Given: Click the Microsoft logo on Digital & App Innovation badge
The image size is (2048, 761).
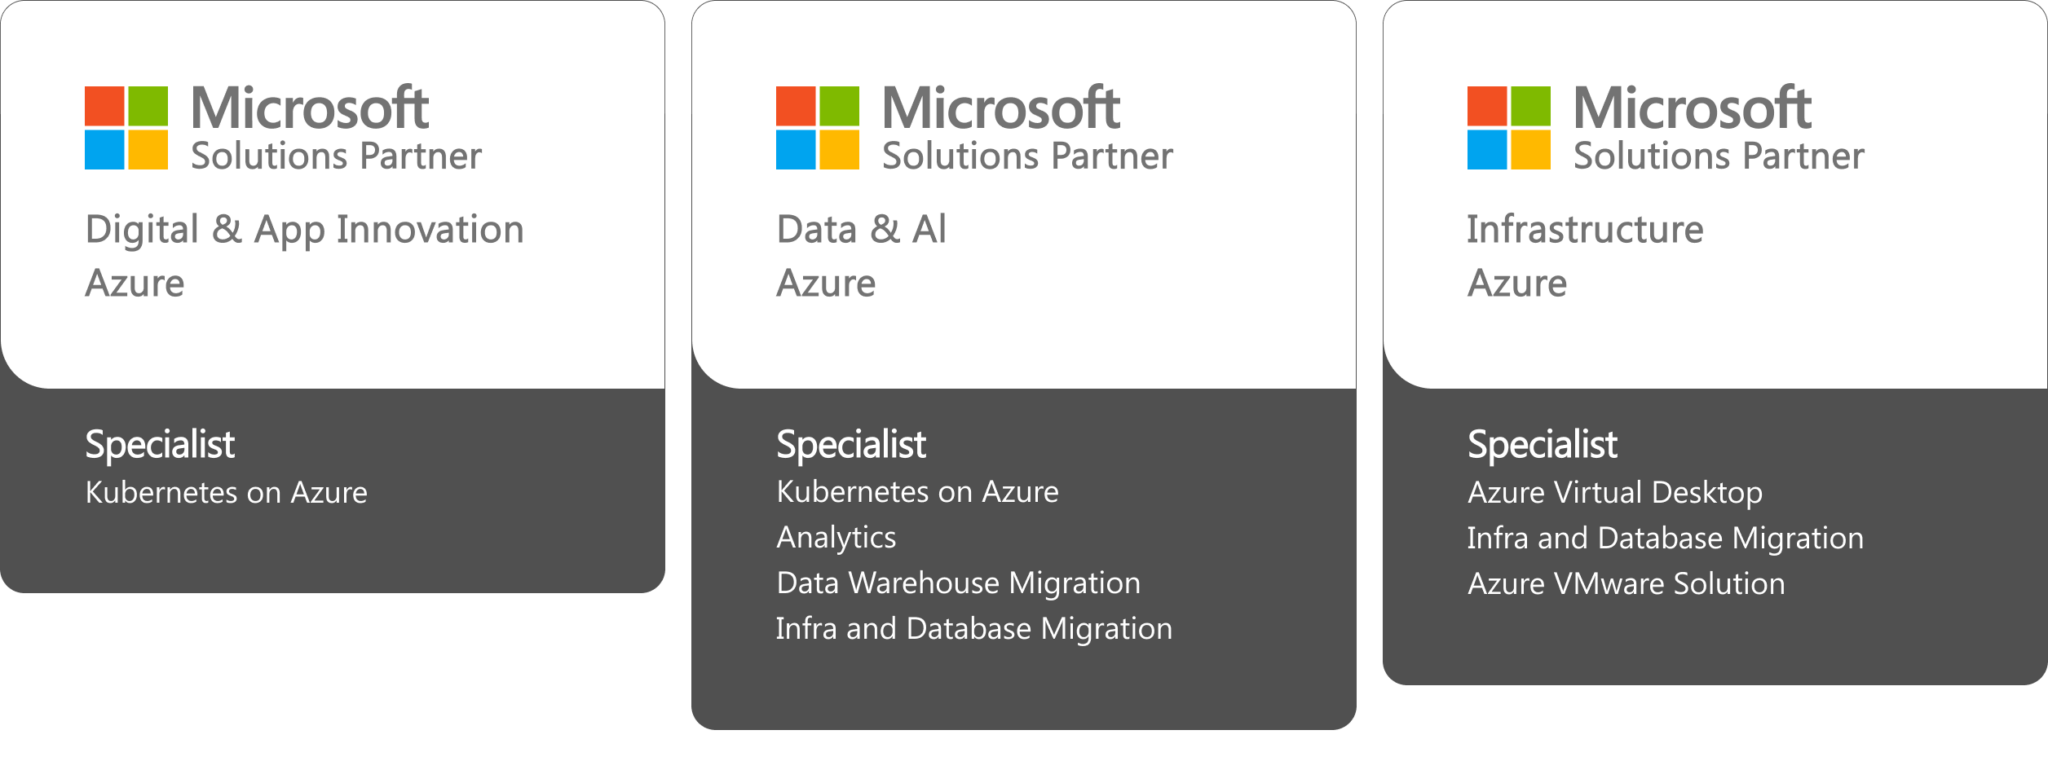Looking at the screenshot, I should pos(125,128).
